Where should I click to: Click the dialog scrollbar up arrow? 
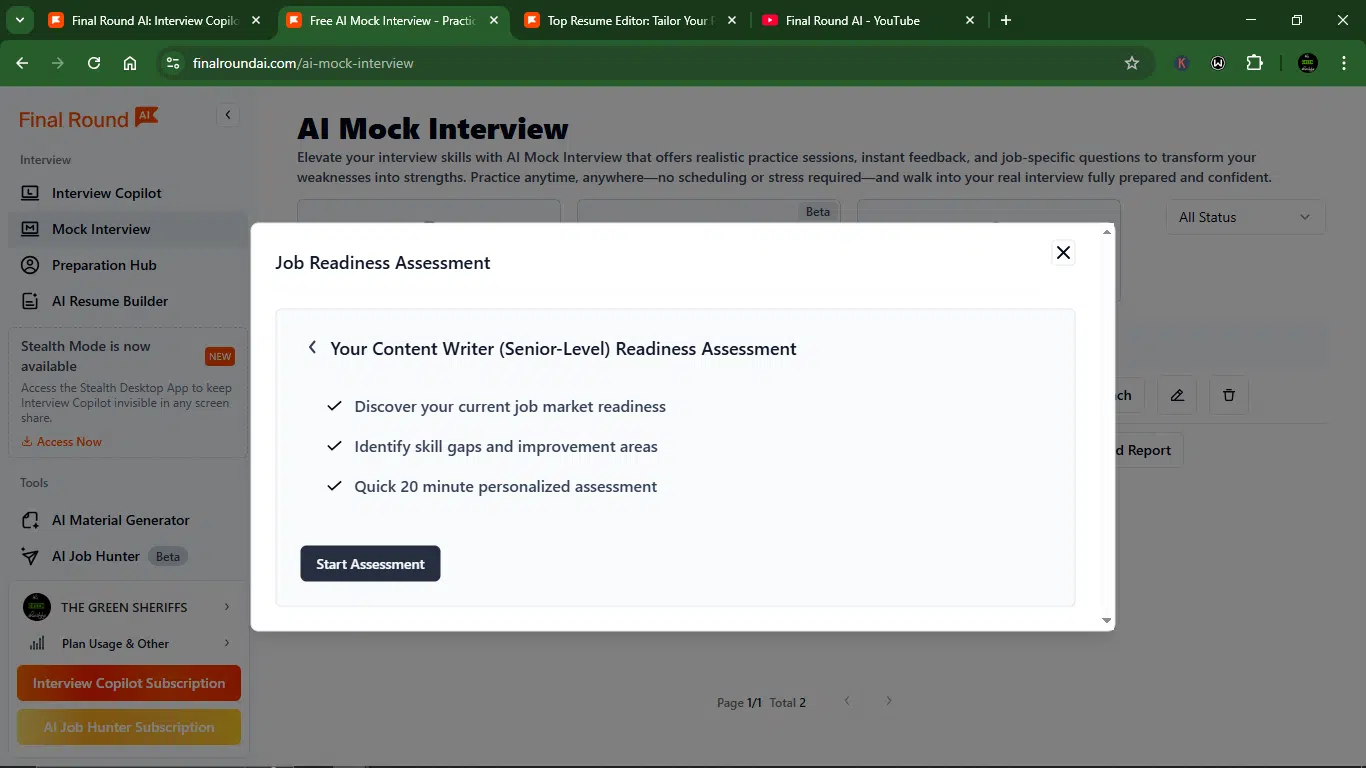[x=1106, y=232]
